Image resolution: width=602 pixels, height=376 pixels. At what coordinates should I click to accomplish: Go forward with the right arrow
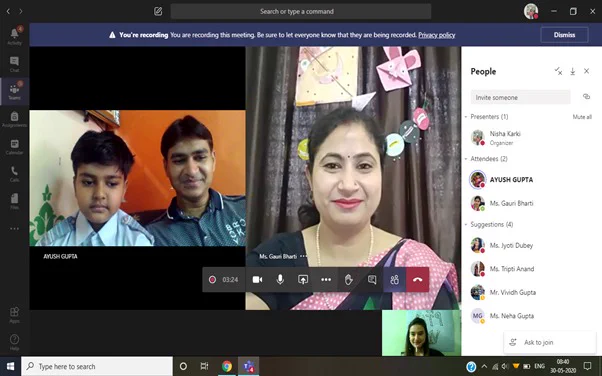21,12
